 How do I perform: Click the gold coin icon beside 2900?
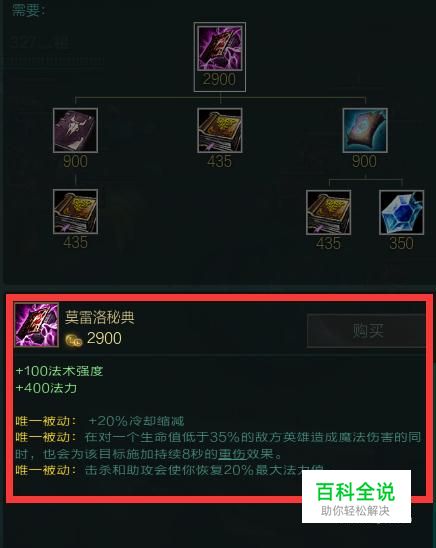(x=74, y=340)
